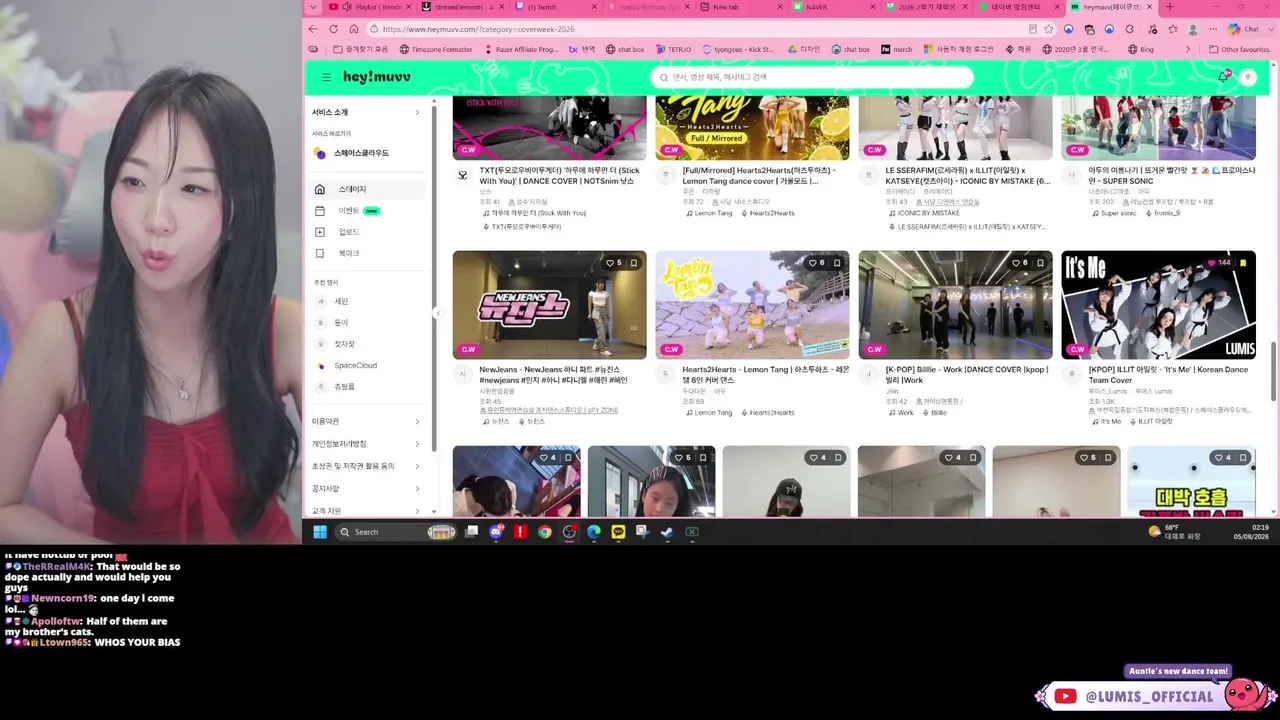Click the Windows taskbar Search box
Screen dimensions: 1280x720
[396, 532]
